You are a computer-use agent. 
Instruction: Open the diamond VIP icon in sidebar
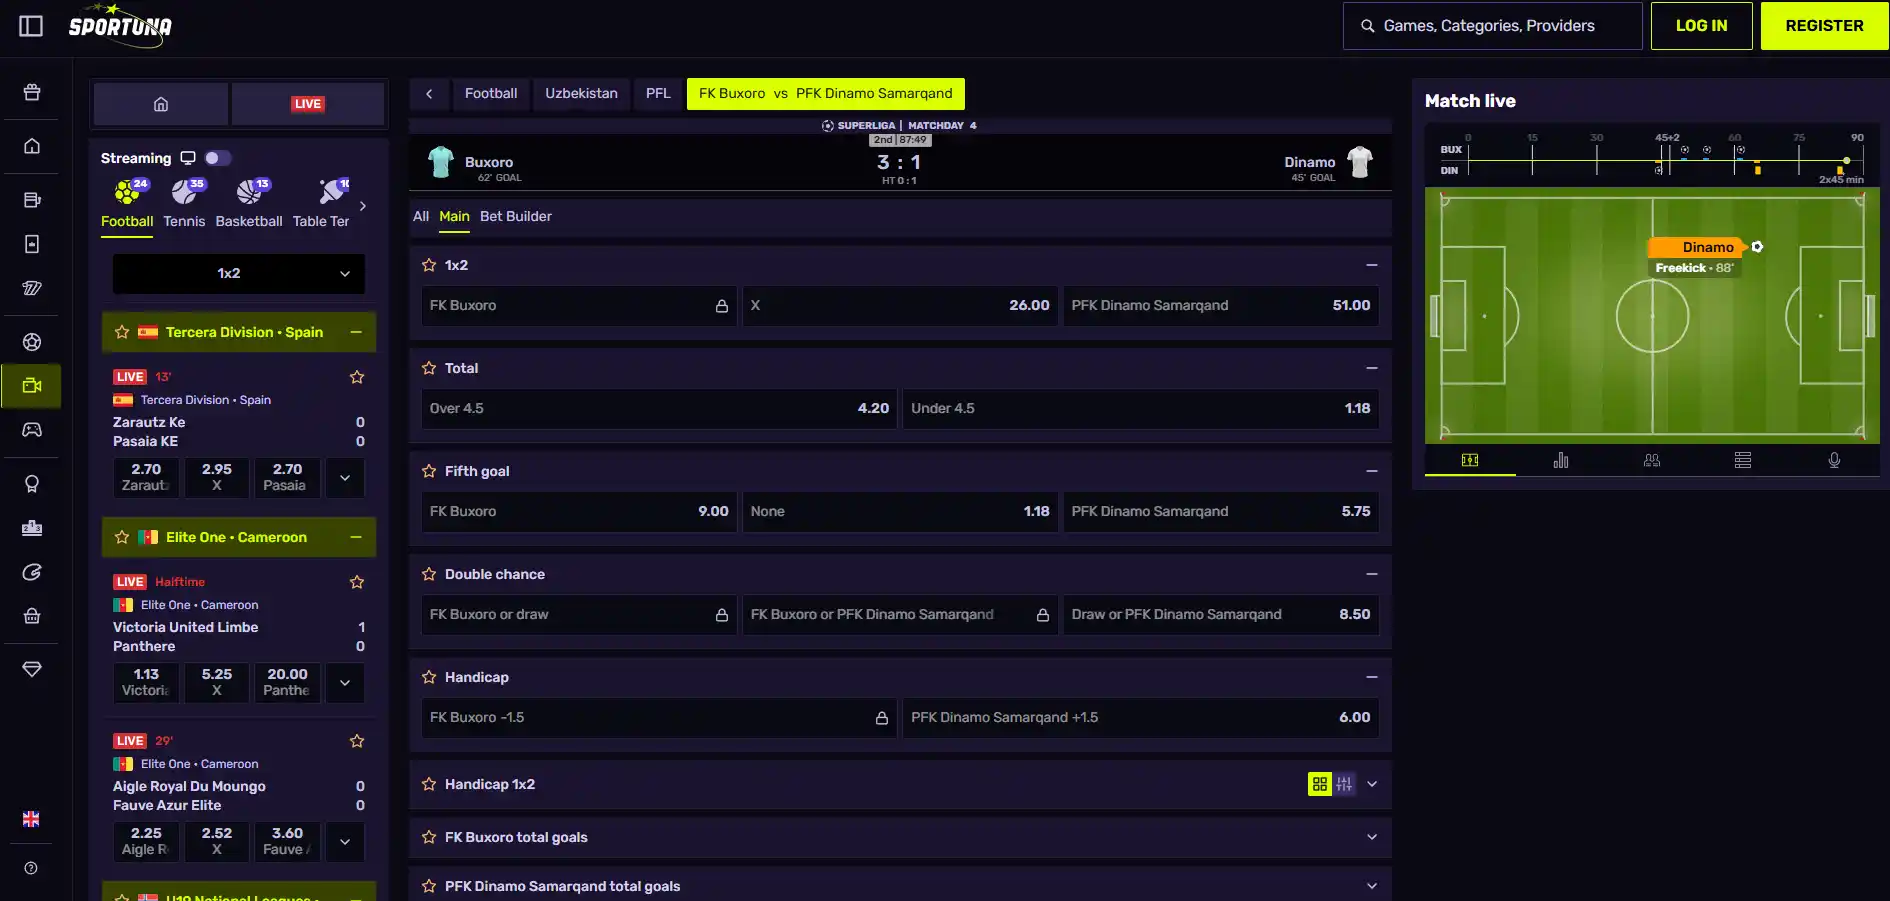[x=32, y=669]
